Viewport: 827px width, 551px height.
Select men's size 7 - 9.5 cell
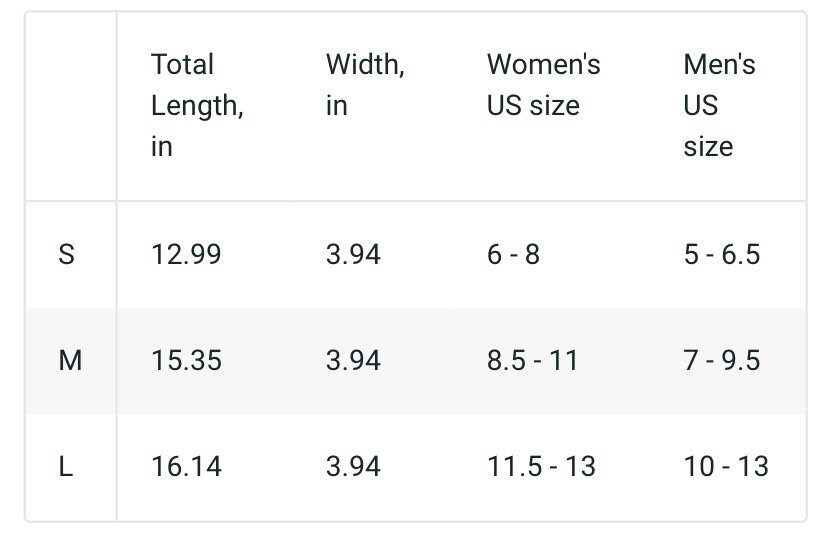click(722, 361)
